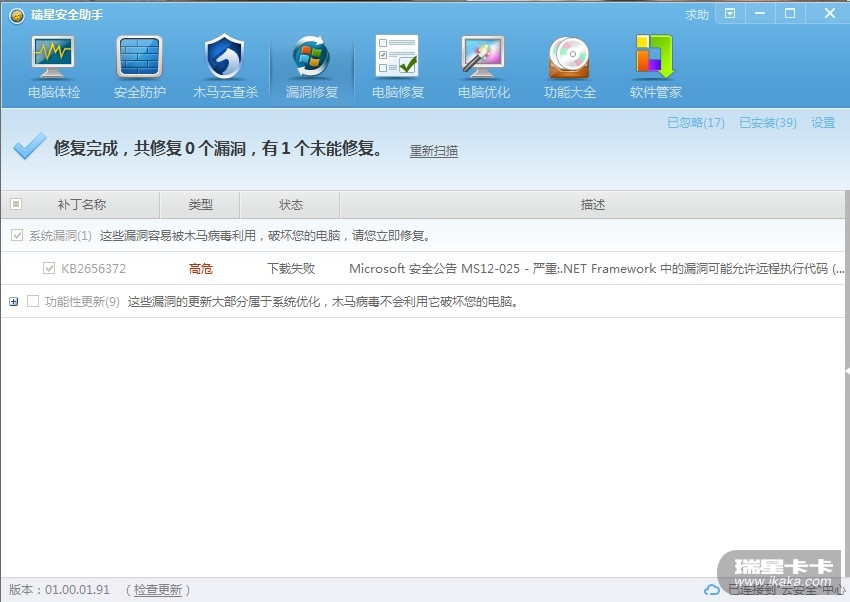Image resolution: width=850 pixels, height=602 pixels.
Task: Click the Rising app logo in title bar
Action: tap(17, 16)
